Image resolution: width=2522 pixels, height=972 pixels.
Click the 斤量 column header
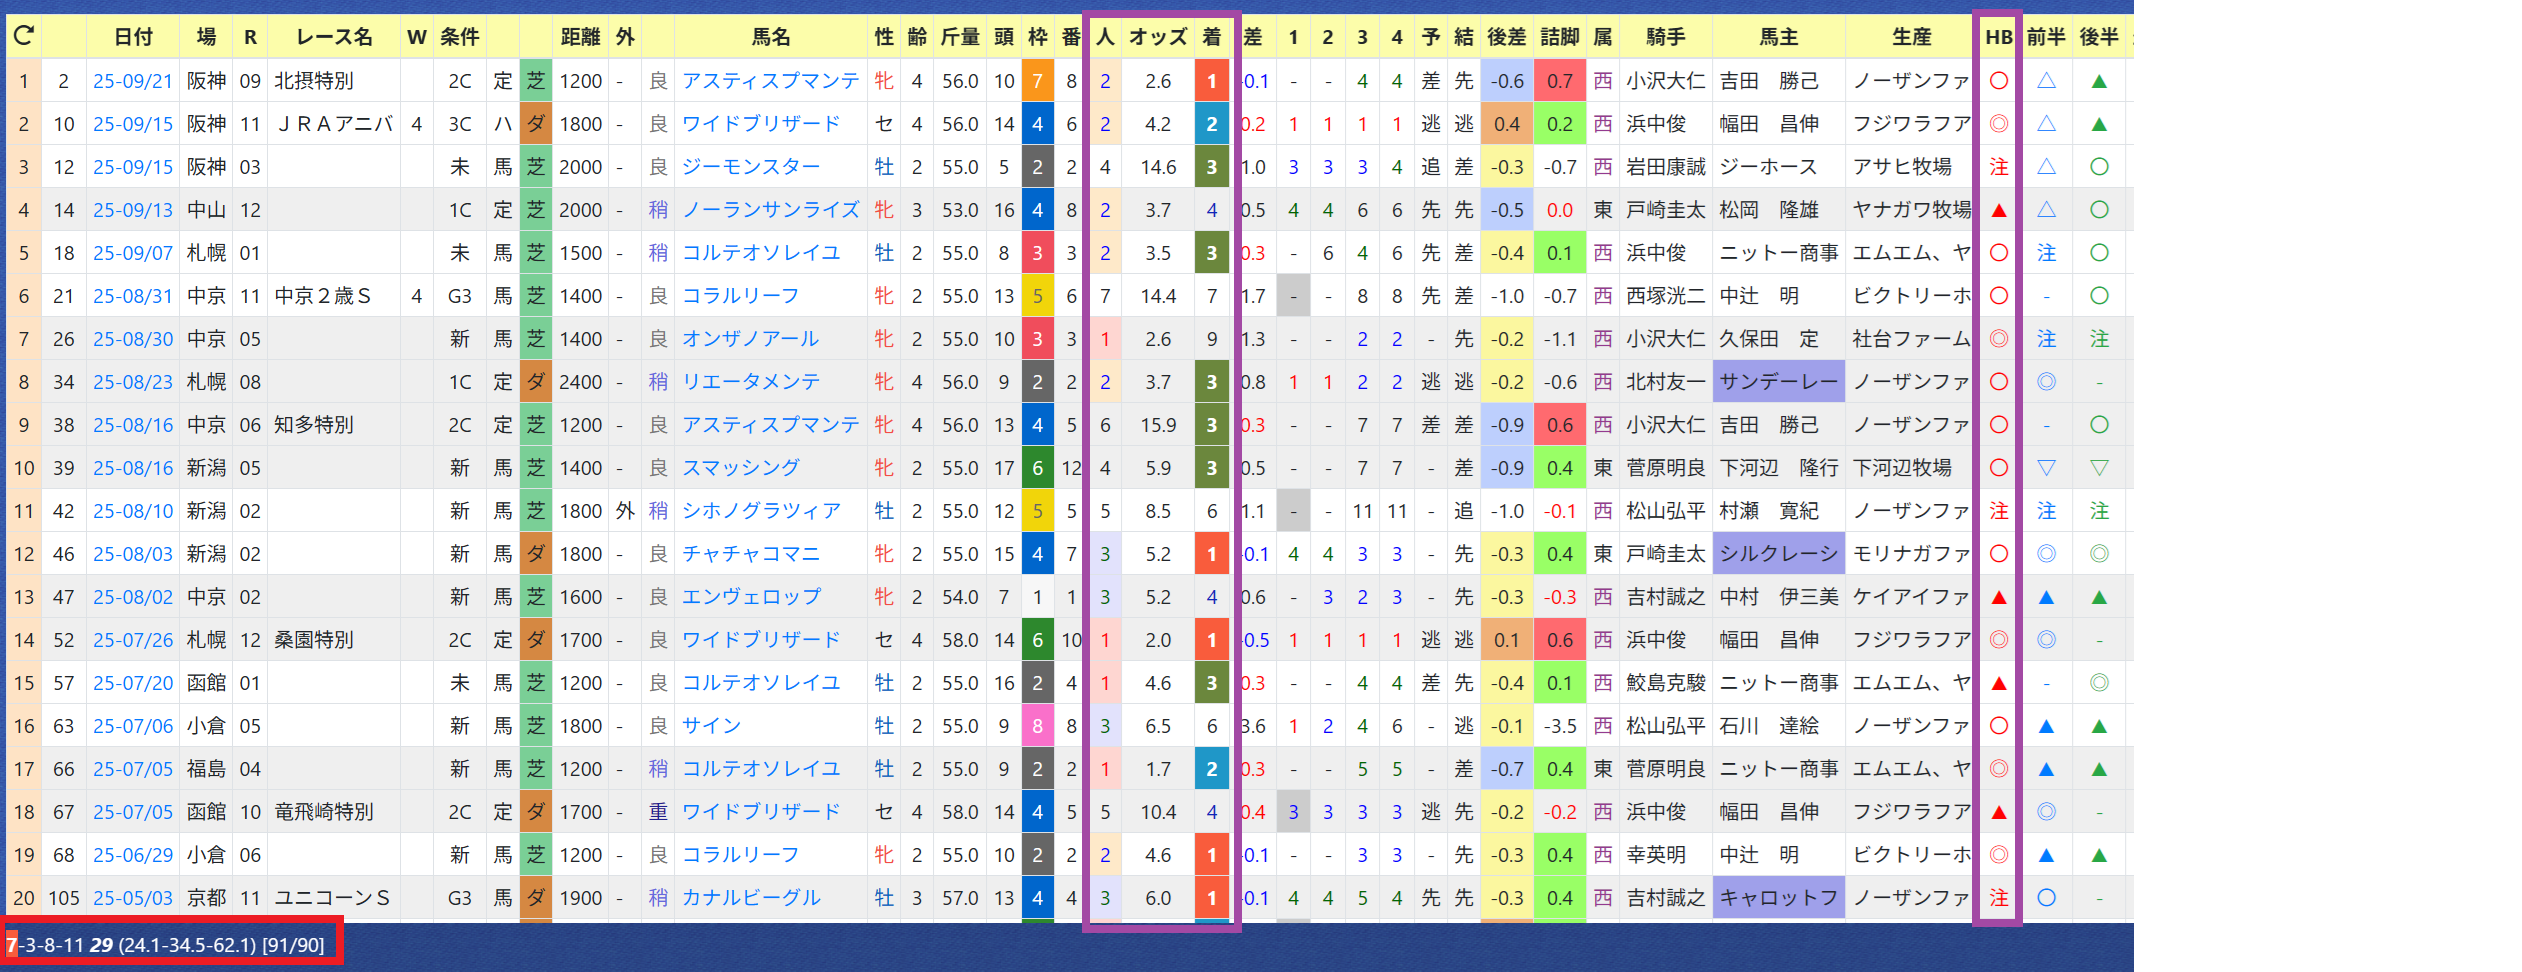960,37
